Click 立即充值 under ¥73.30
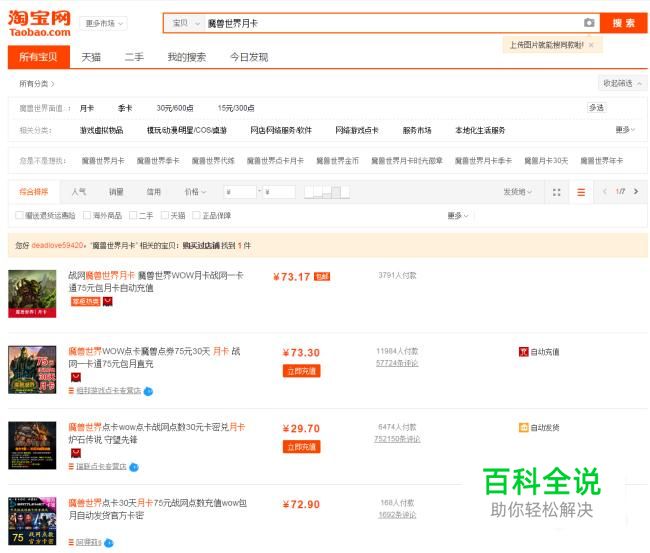 (x=301, y=371)
